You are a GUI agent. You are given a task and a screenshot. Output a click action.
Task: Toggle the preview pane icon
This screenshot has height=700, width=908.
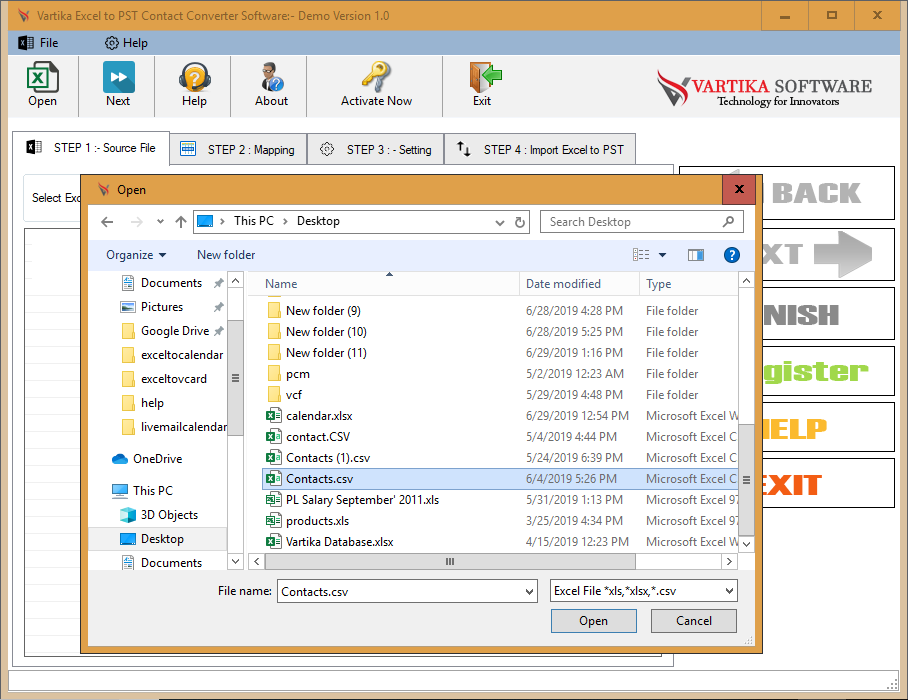[695, 255]
